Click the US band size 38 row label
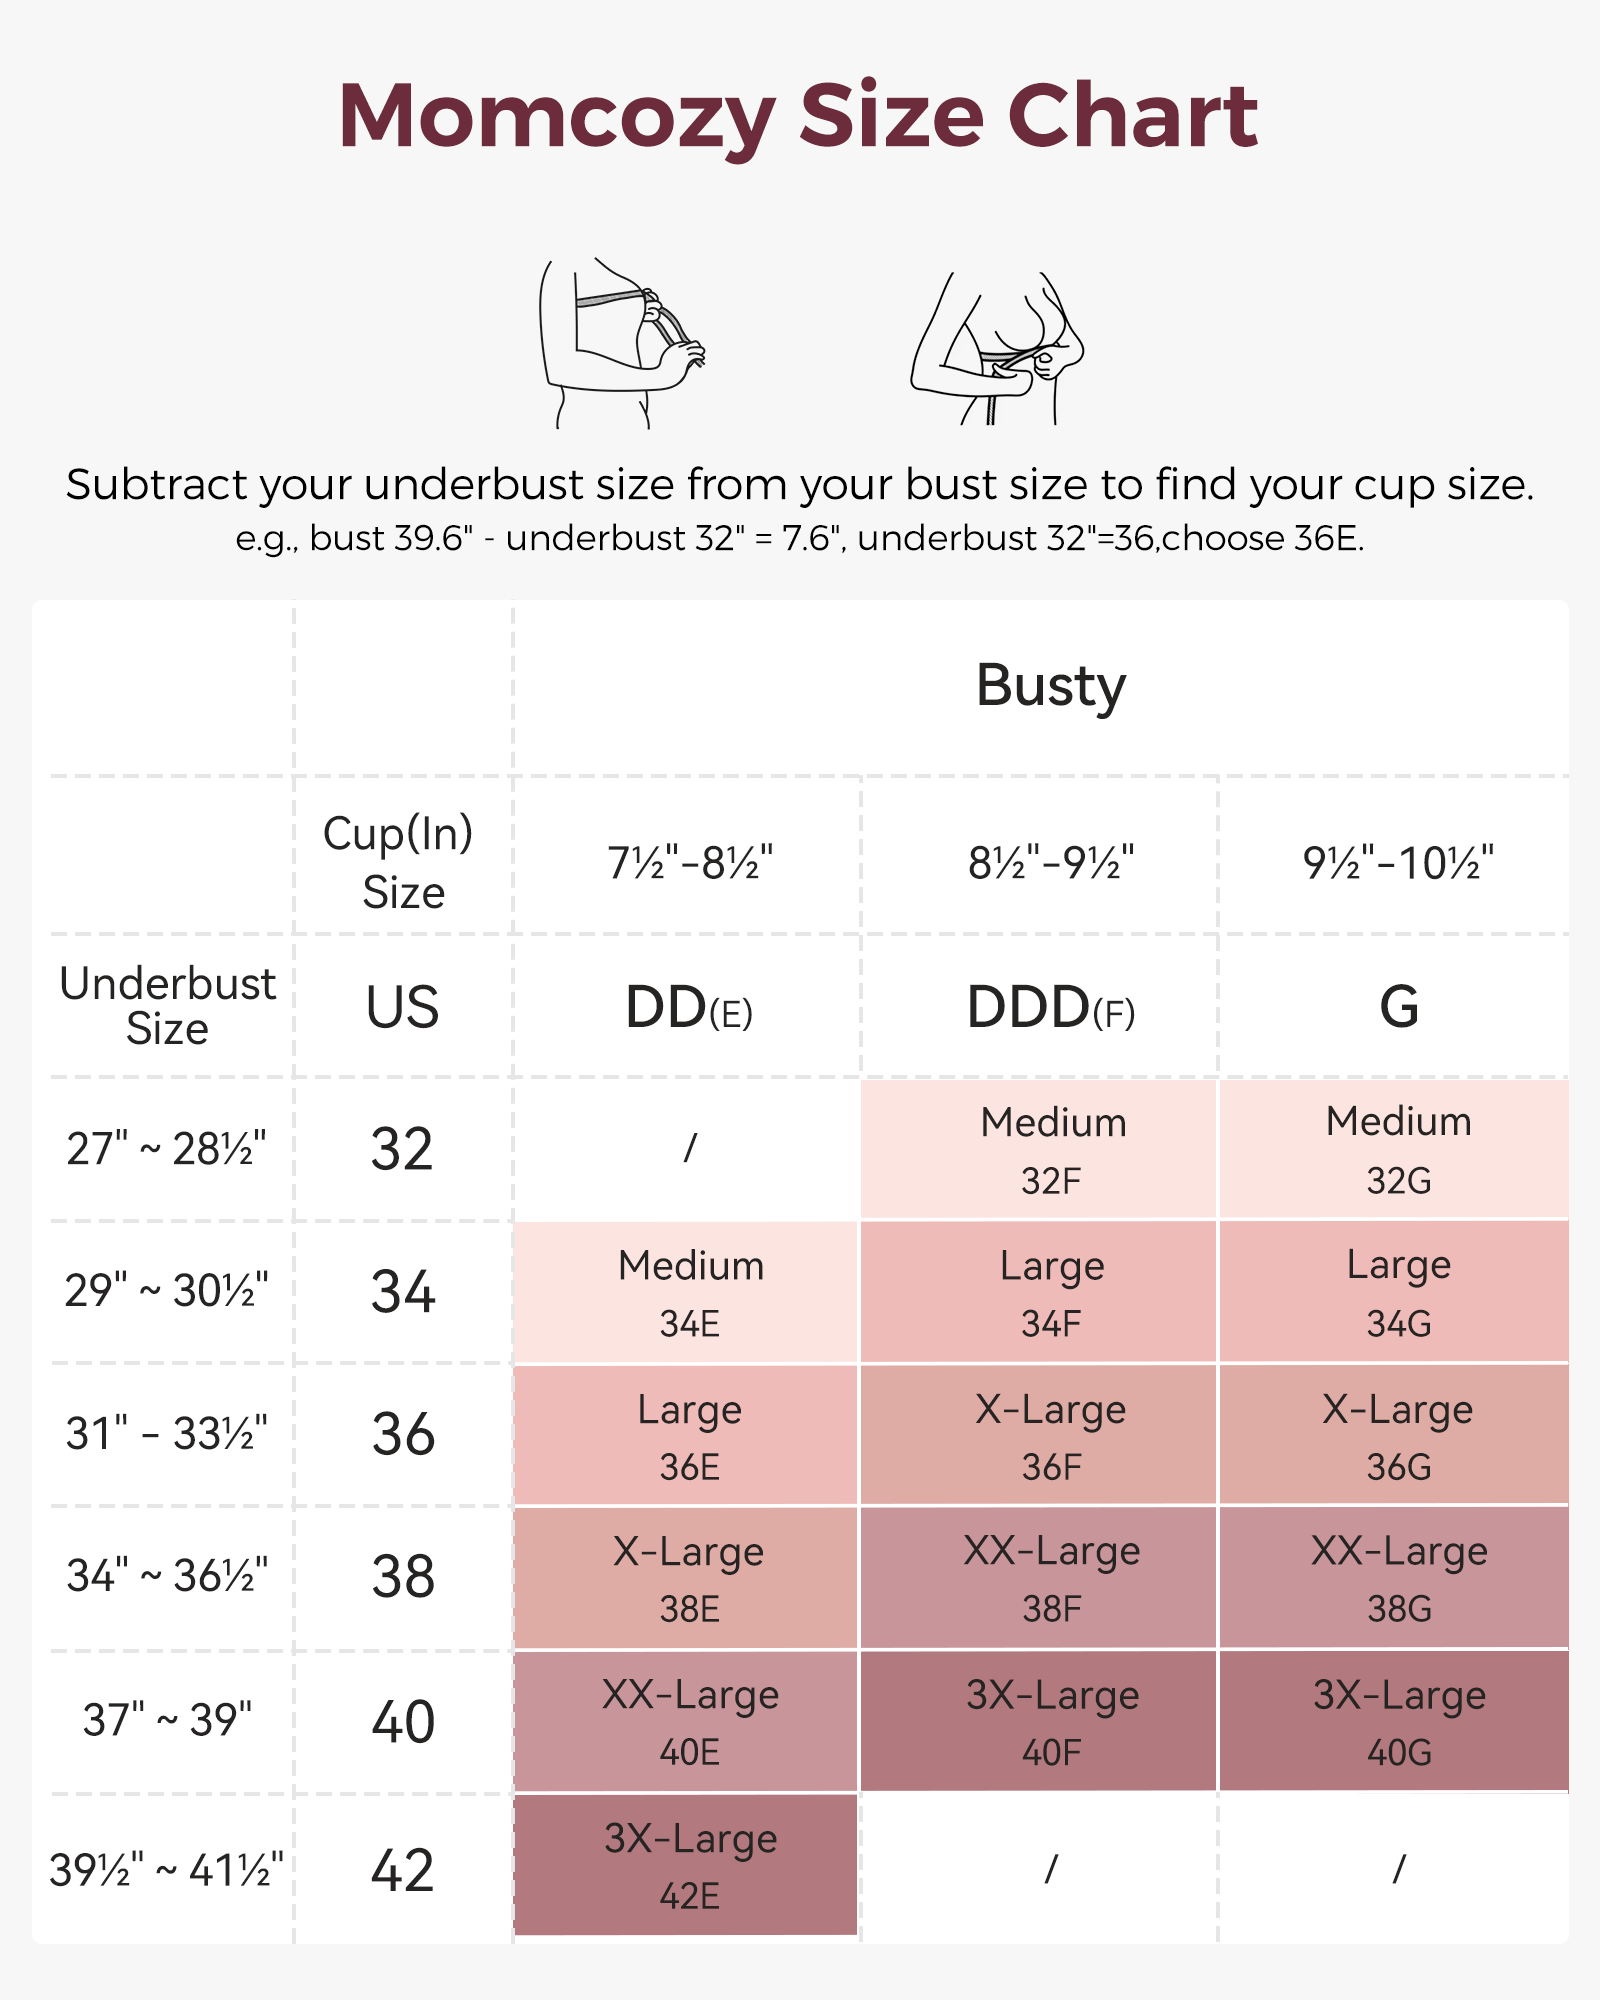 [x=403, y=1578]
